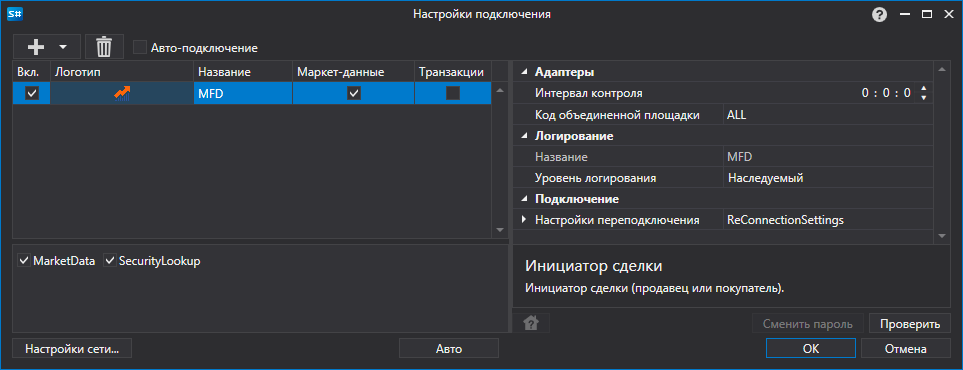Click the plus add connection icon
Image resolution: width=963 pixels, height=370 pixels.
pyautogui.click(x=37, y=47)
